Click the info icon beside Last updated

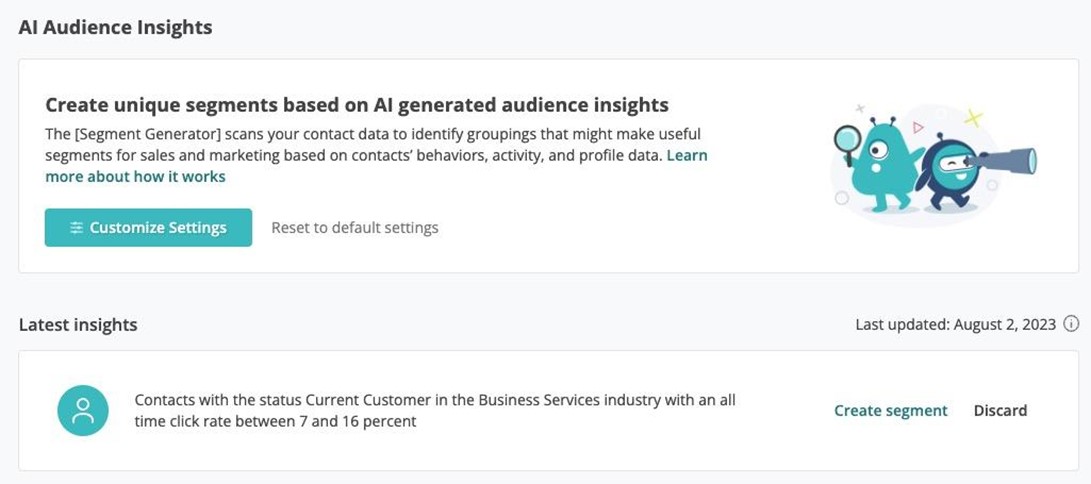[1071, 324]
